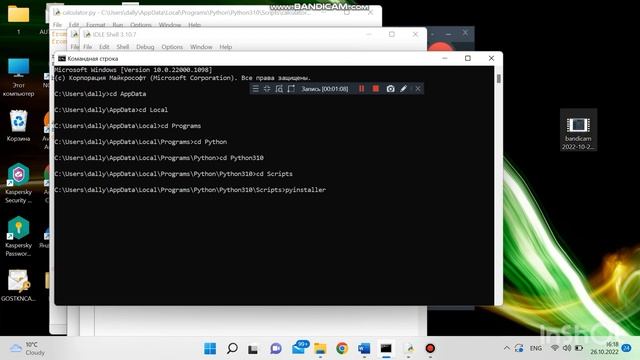
Task: Click the magnifier rectangle icon in the recording bar
Action: pos(279,89)
